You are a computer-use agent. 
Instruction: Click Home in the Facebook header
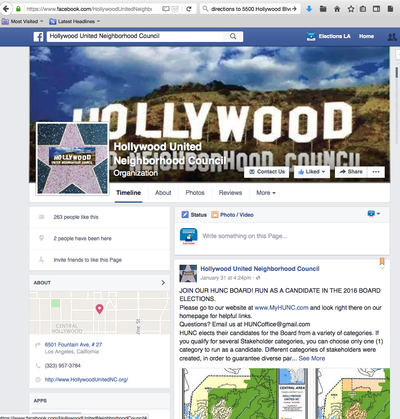click(366, 36)
